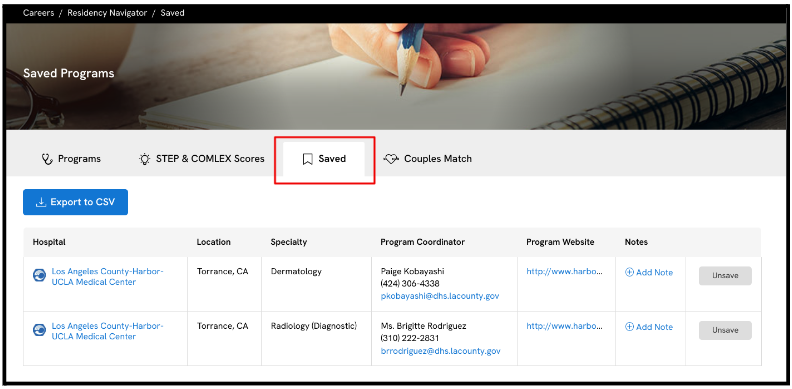Open hospital link in Radiology (Diagnostic) row
792x389 pixels.
(107, 331)
